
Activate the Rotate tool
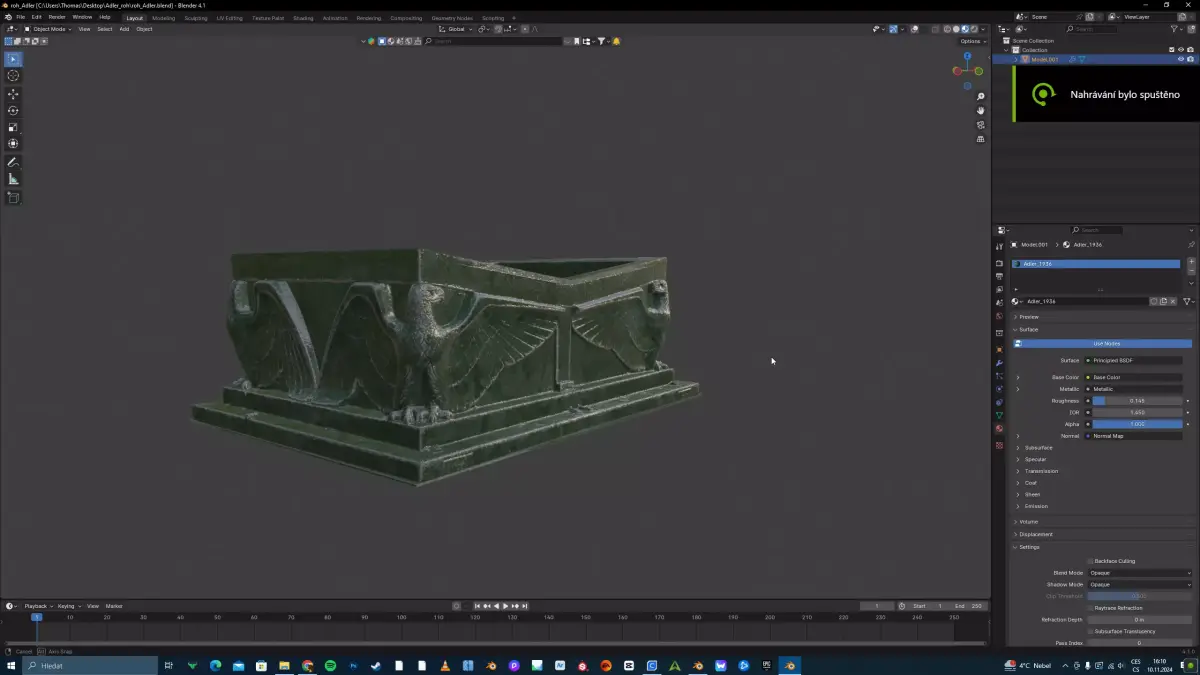coord(13,110)
